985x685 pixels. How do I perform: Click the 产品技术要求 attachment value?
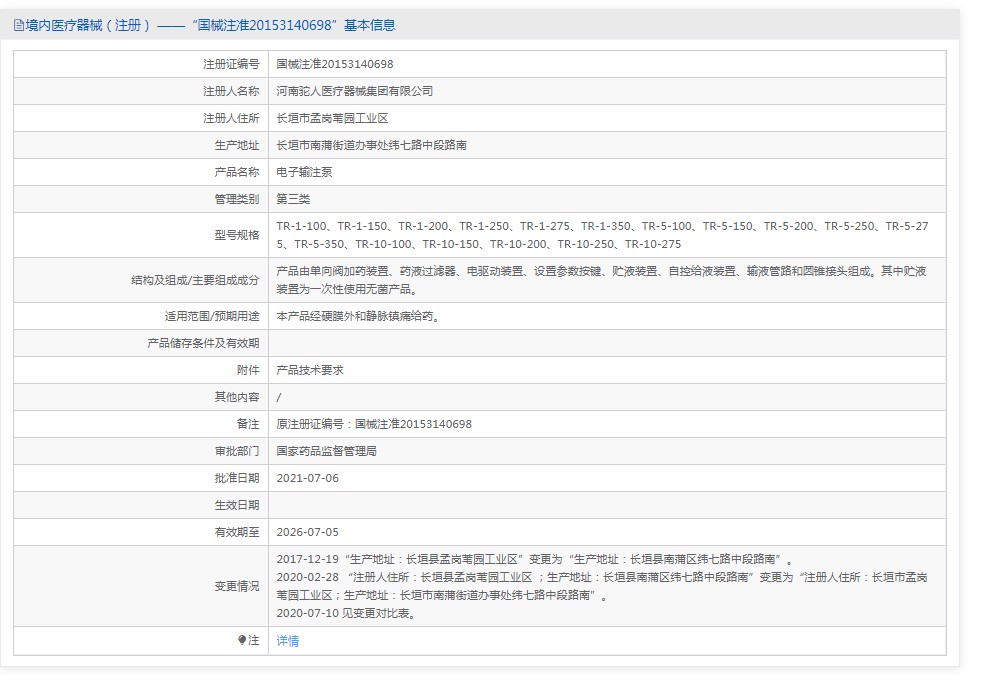pos(310,370)
